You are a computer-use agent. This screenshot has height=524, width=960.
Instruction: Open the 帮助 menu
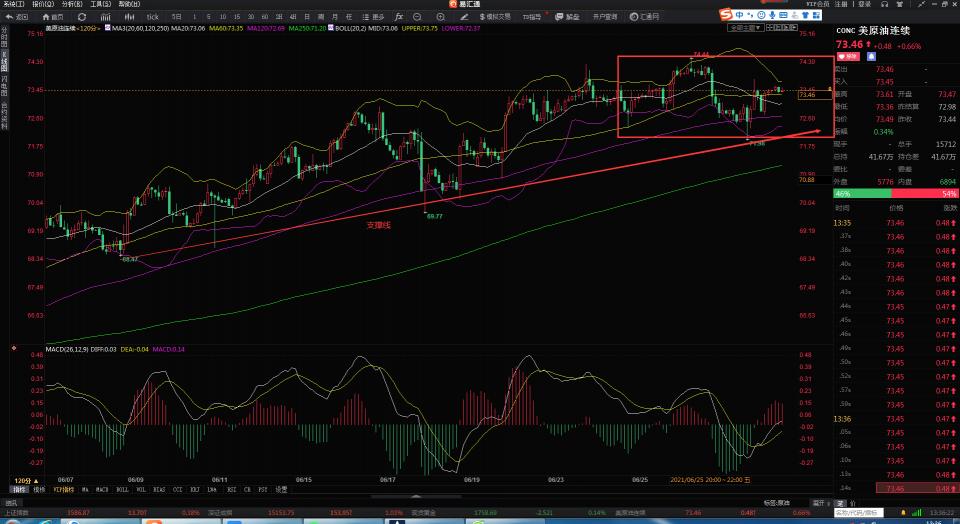tap(129, 4)
